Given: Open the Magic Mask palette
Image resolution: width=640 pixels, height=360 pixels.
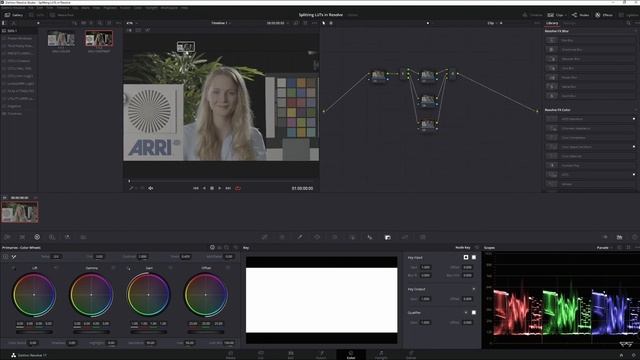Looking at the screenshot, I should click(x=352, y=237).
